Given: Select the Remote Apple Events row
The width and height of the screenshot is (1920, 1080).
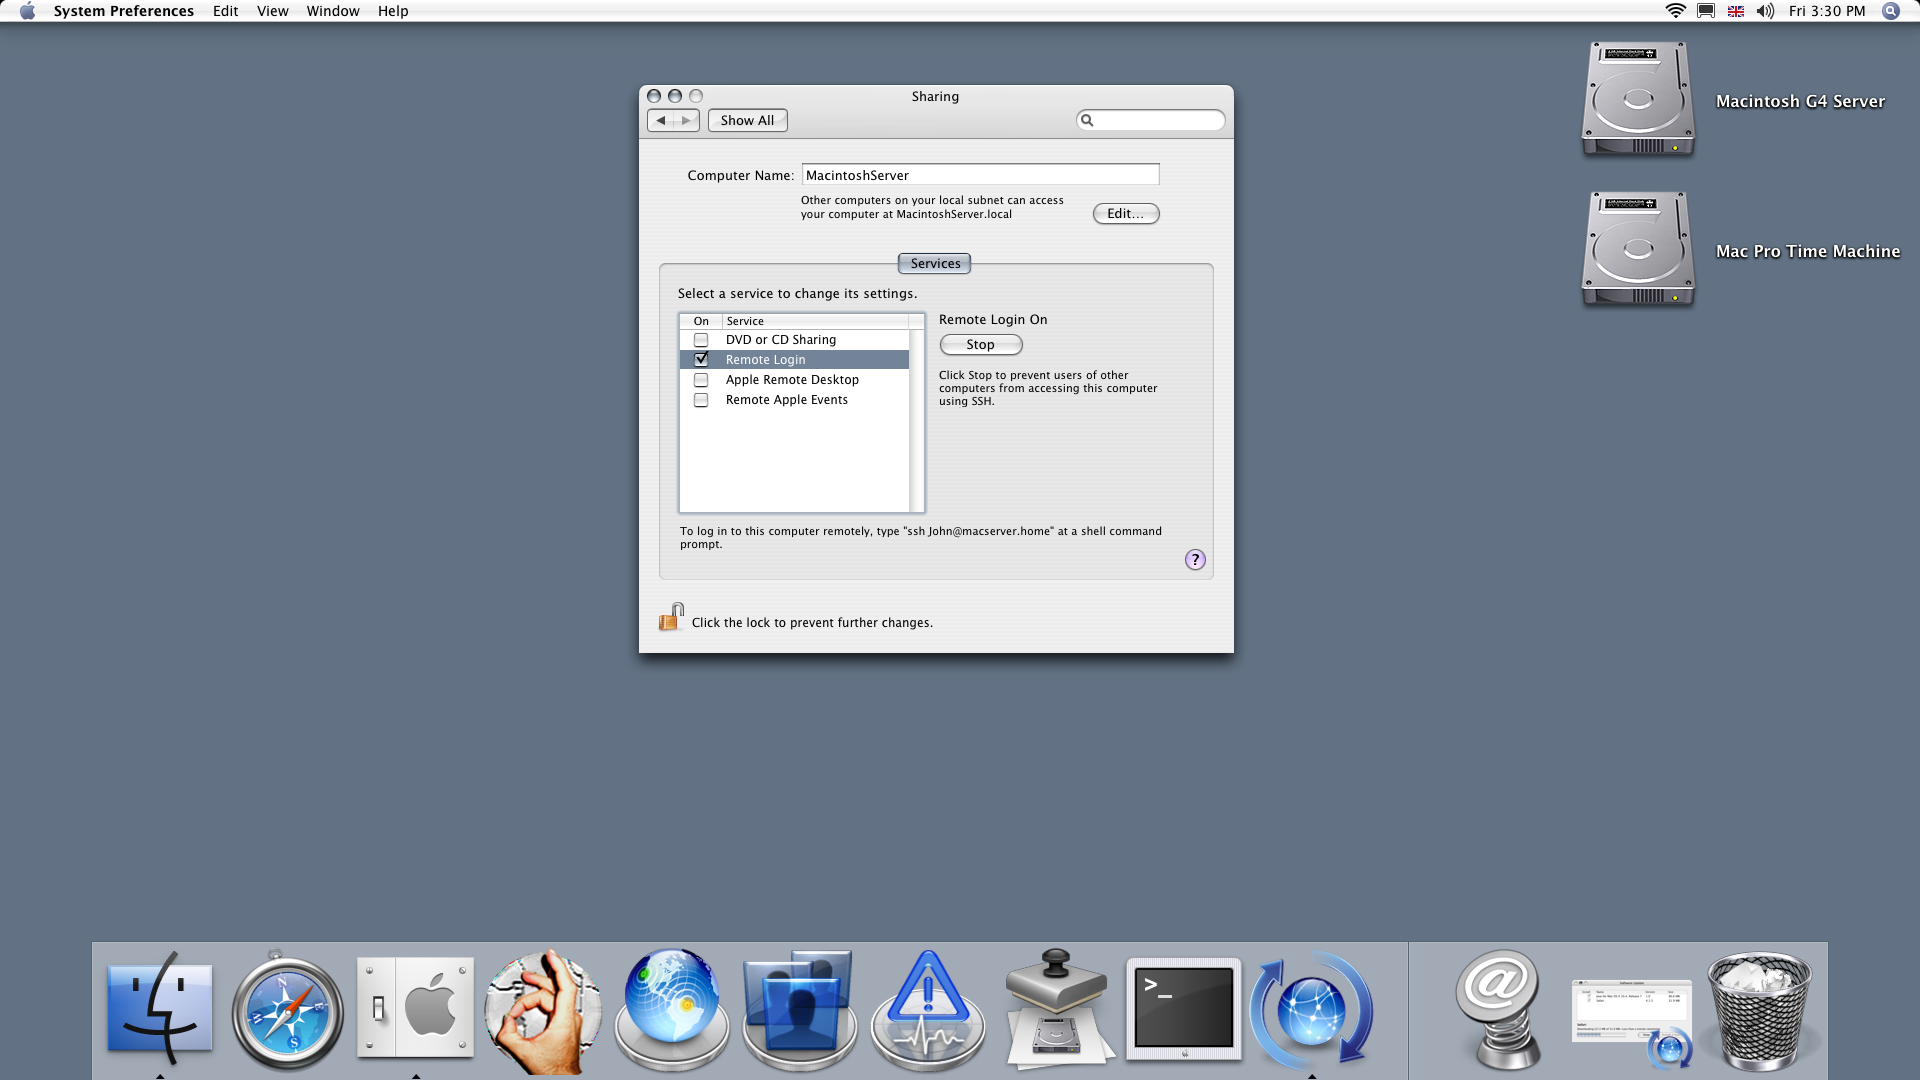Looking at the screenshot, I should click(794, 400).
